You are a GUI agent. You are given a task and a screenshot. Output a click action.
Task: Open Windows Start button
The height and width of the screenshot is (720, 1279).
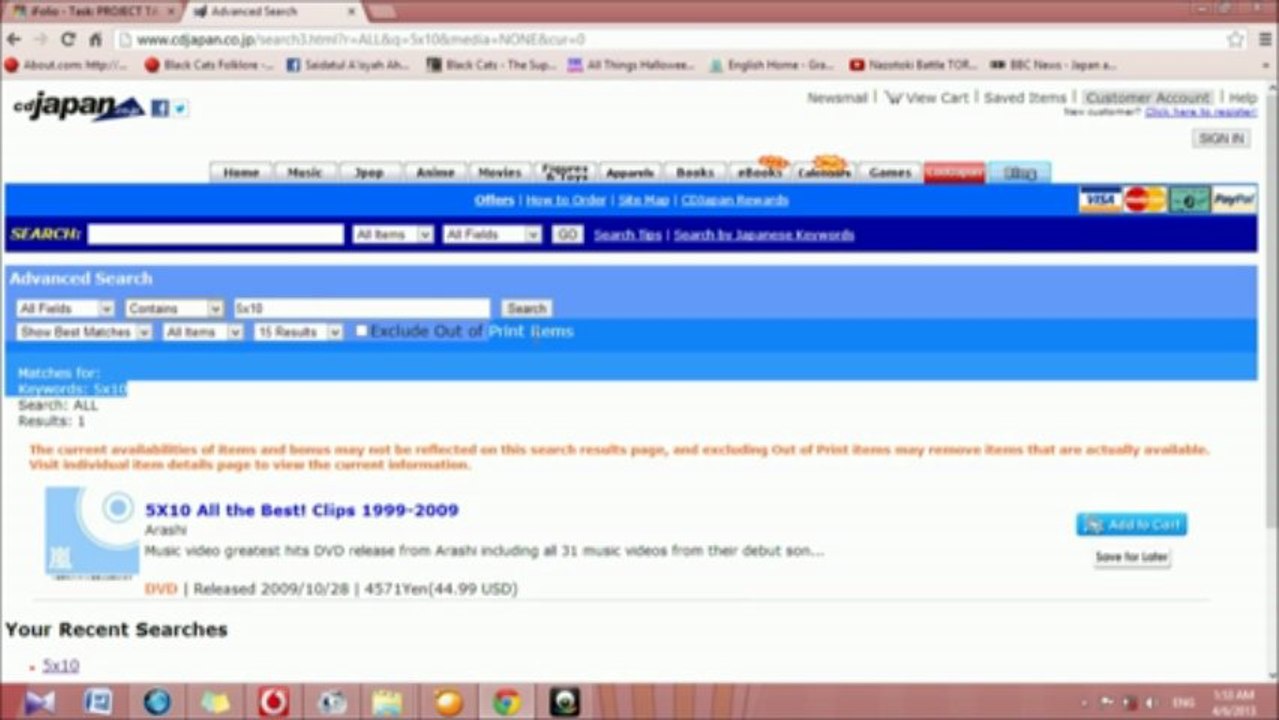[x=39, y=702]
